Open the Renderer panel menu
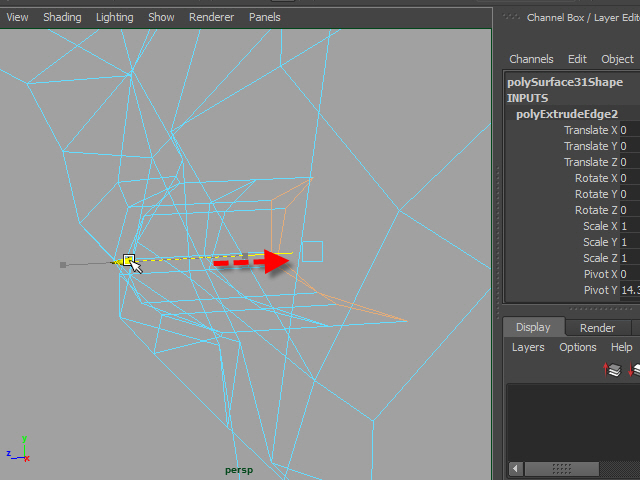The image size is (640, 480). click(211, 17)
